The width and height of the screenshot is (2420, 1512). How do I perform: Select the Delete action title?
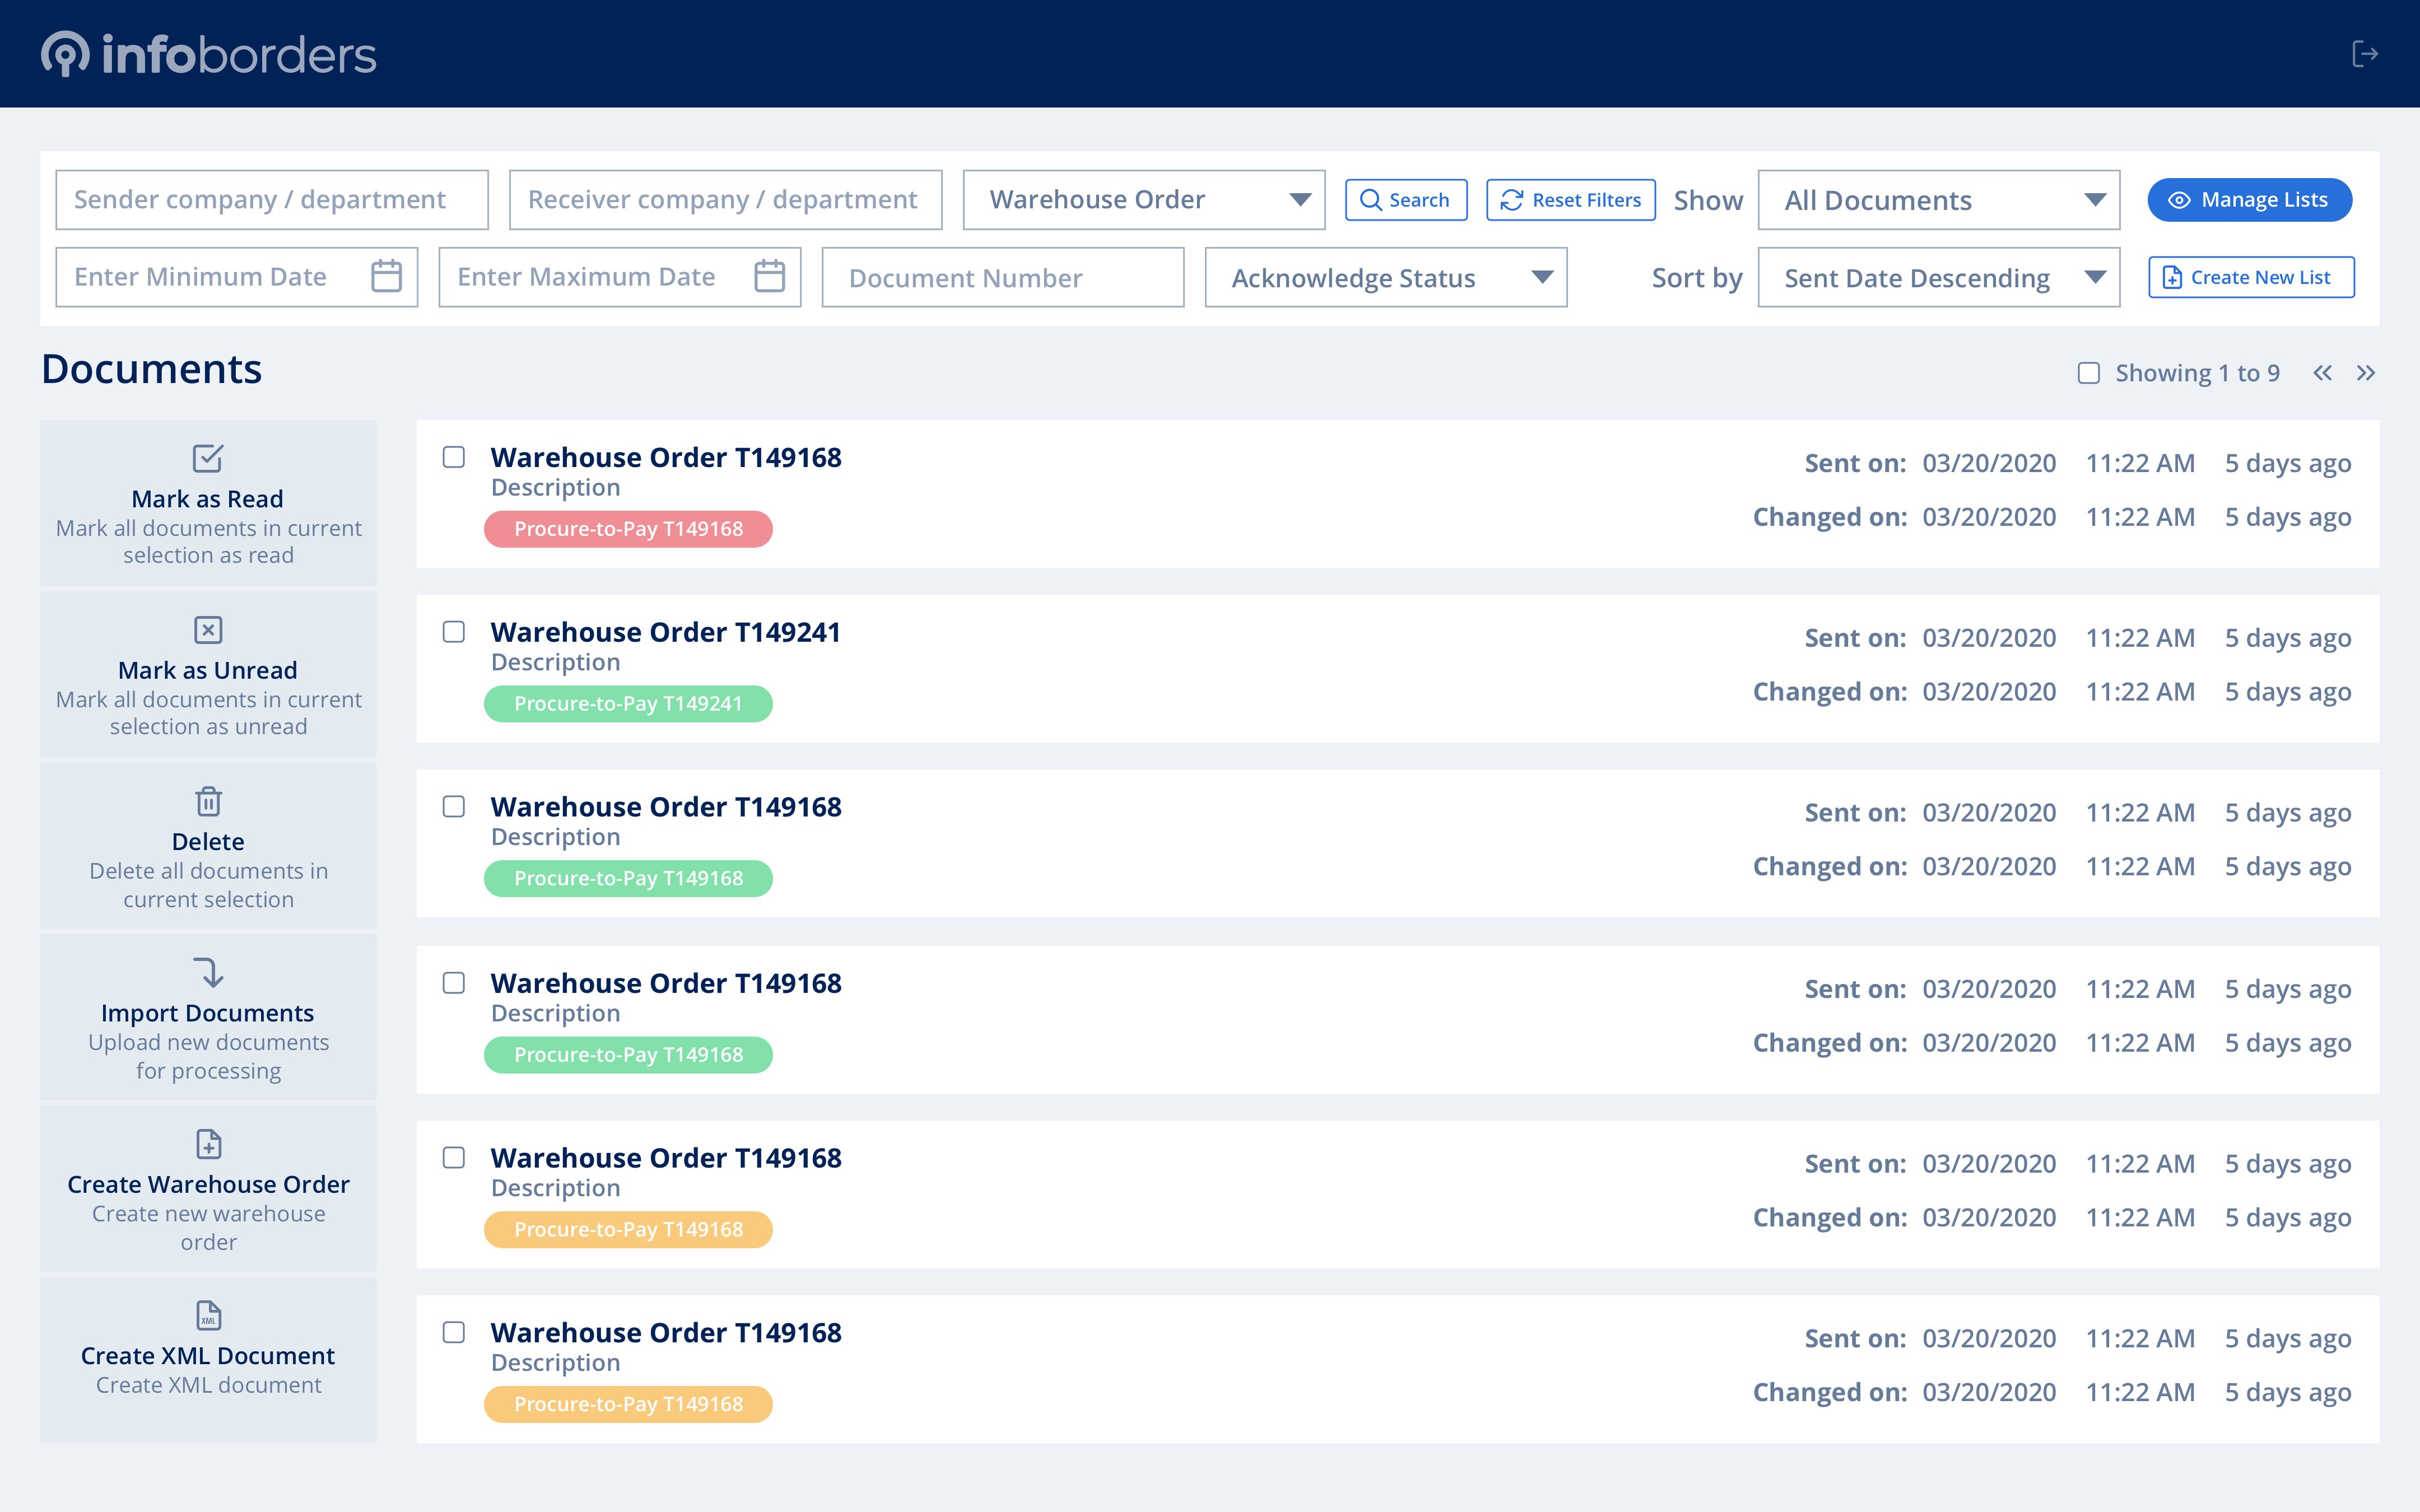click(x=208, y=841)
